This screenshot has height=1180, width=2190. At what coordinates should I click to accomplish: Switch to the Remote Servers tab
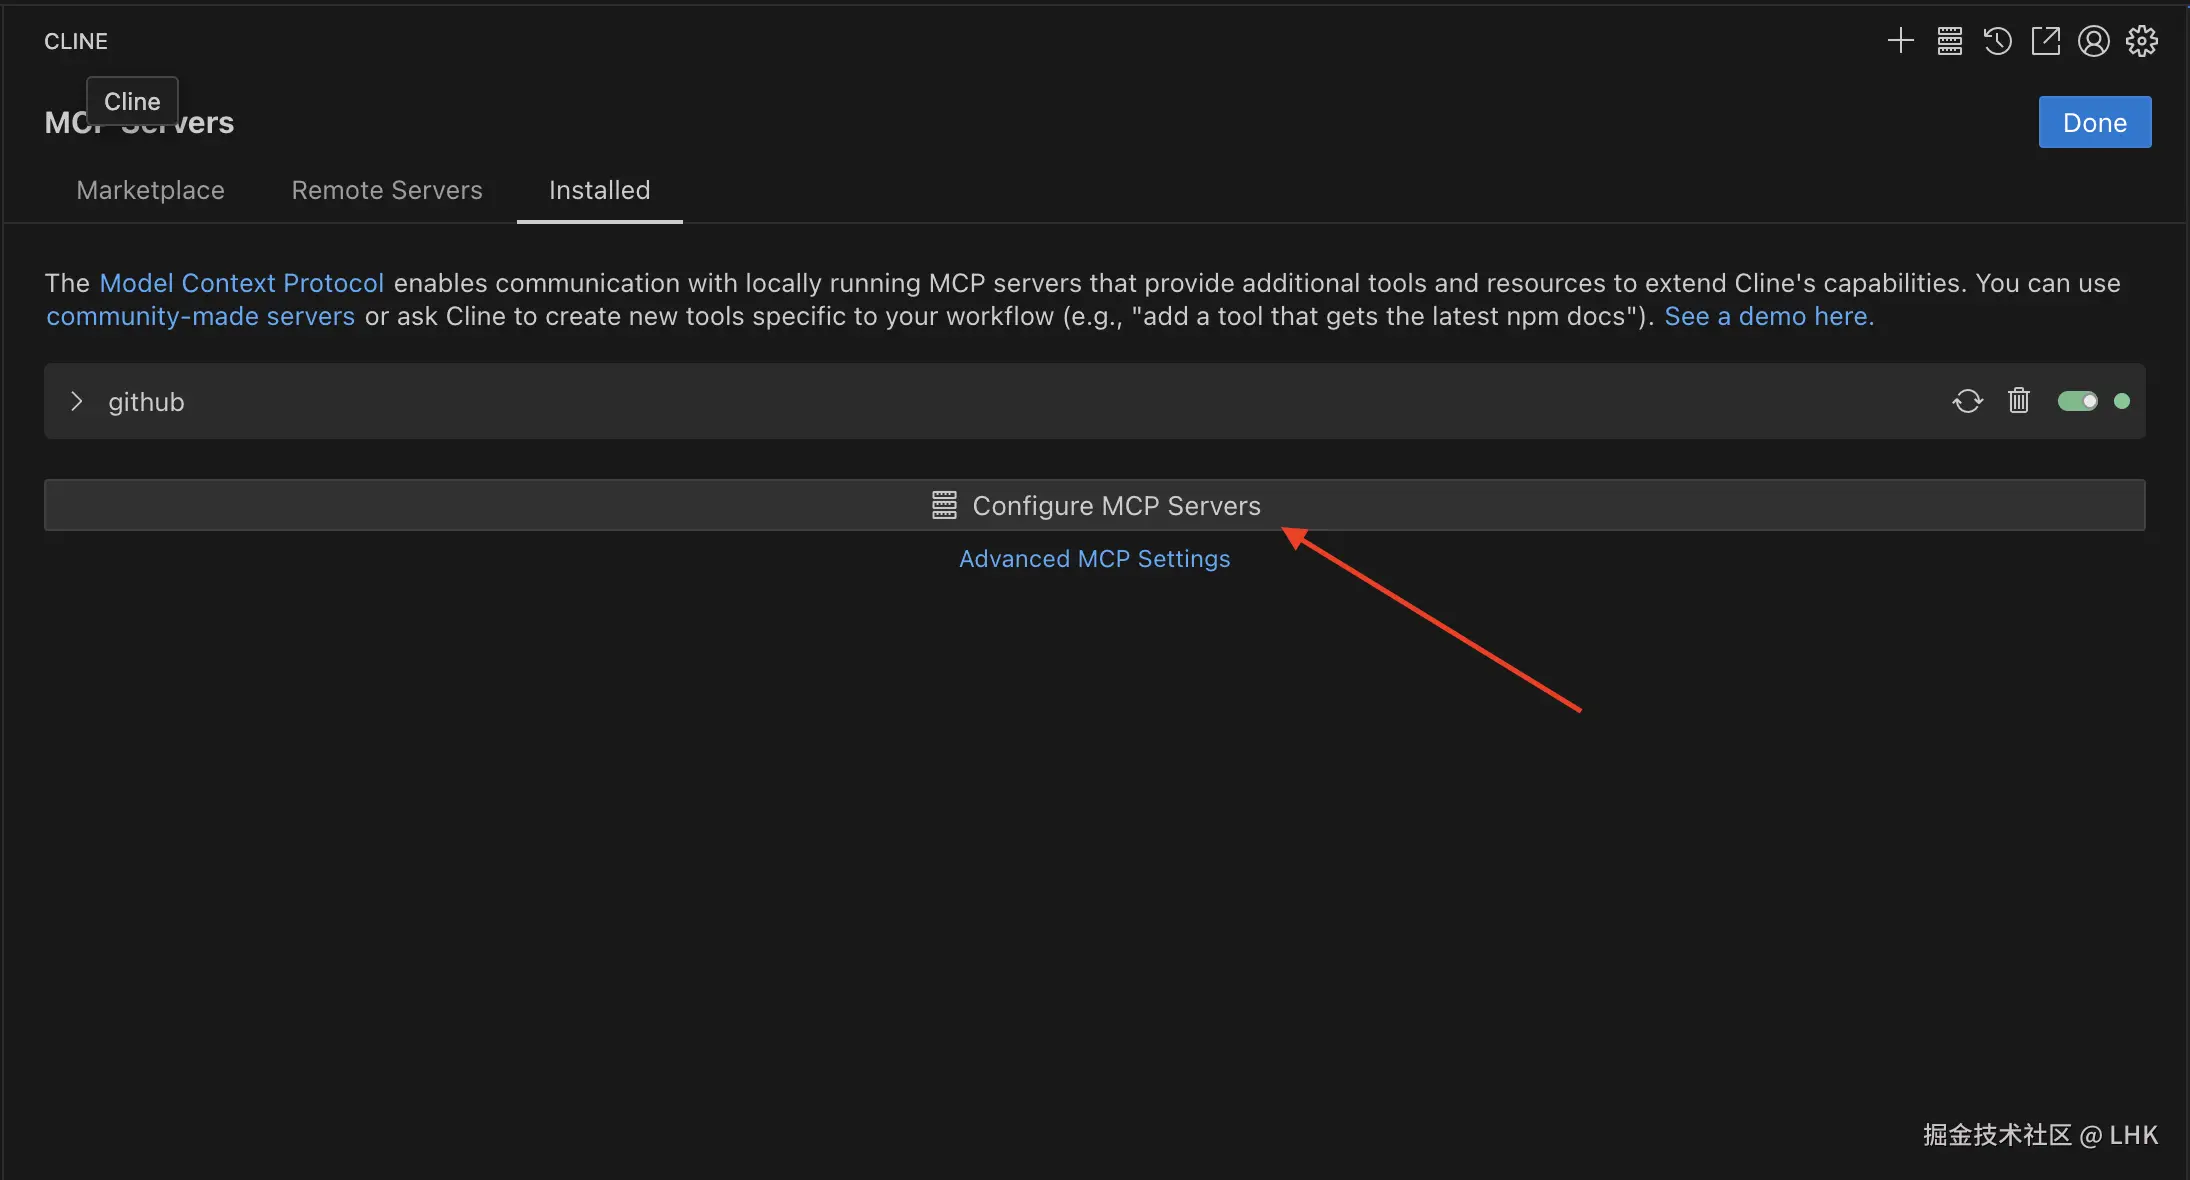[x=386, y=190]
